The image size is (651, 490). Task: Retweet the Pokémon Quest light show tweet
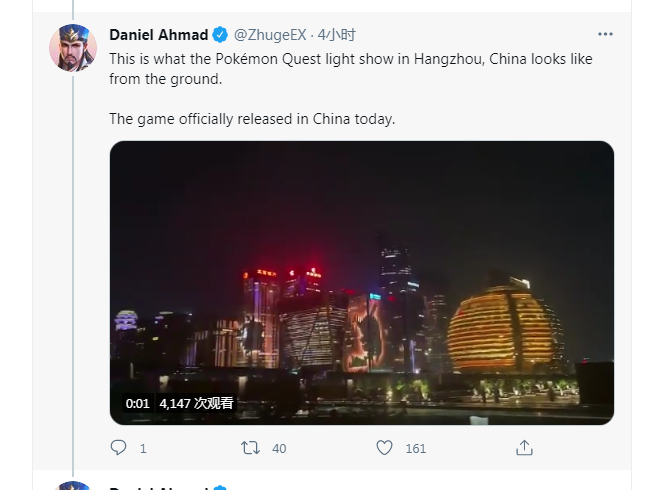(250, 448)
